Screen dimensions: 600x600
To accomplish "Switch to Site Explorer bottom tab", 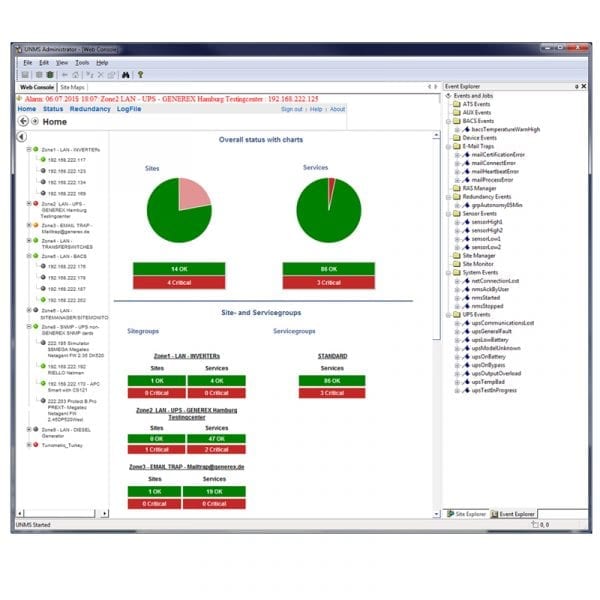I will (x=468, y=513).
